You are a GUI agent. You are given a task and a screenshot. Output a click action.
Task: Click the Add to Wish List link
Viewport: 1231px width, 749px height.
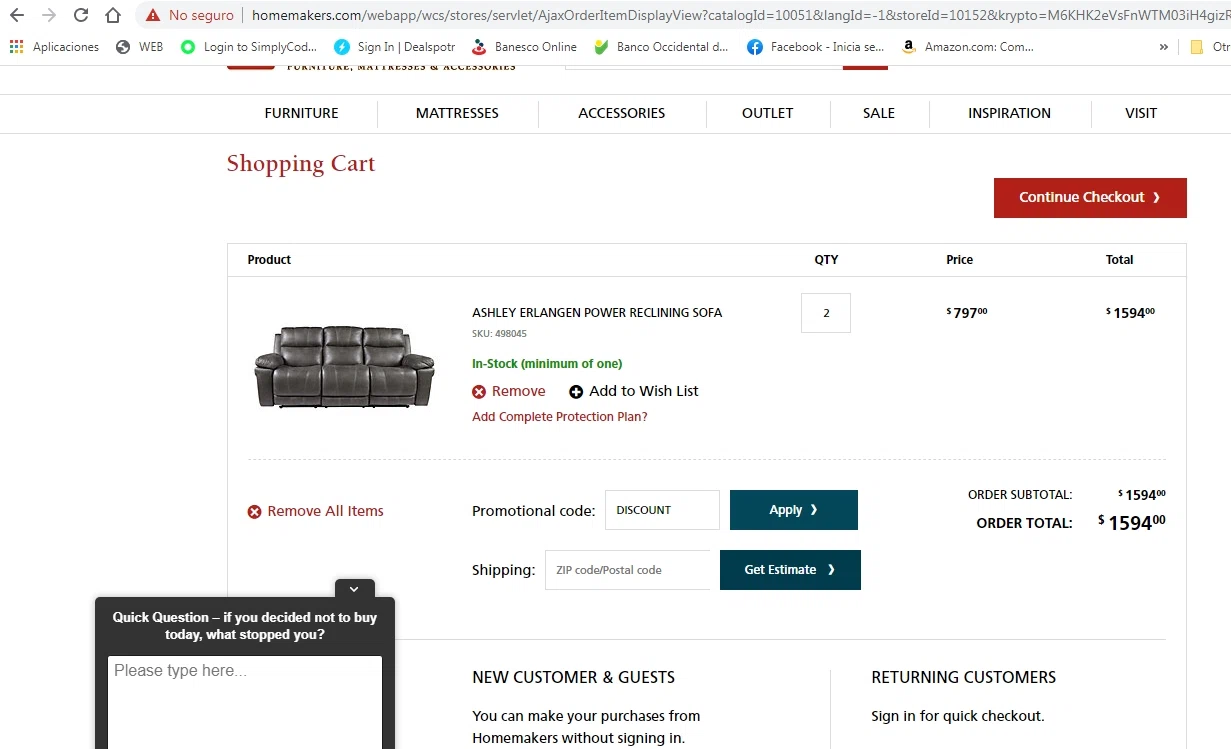pyautogui.click(x=634, y=391)
